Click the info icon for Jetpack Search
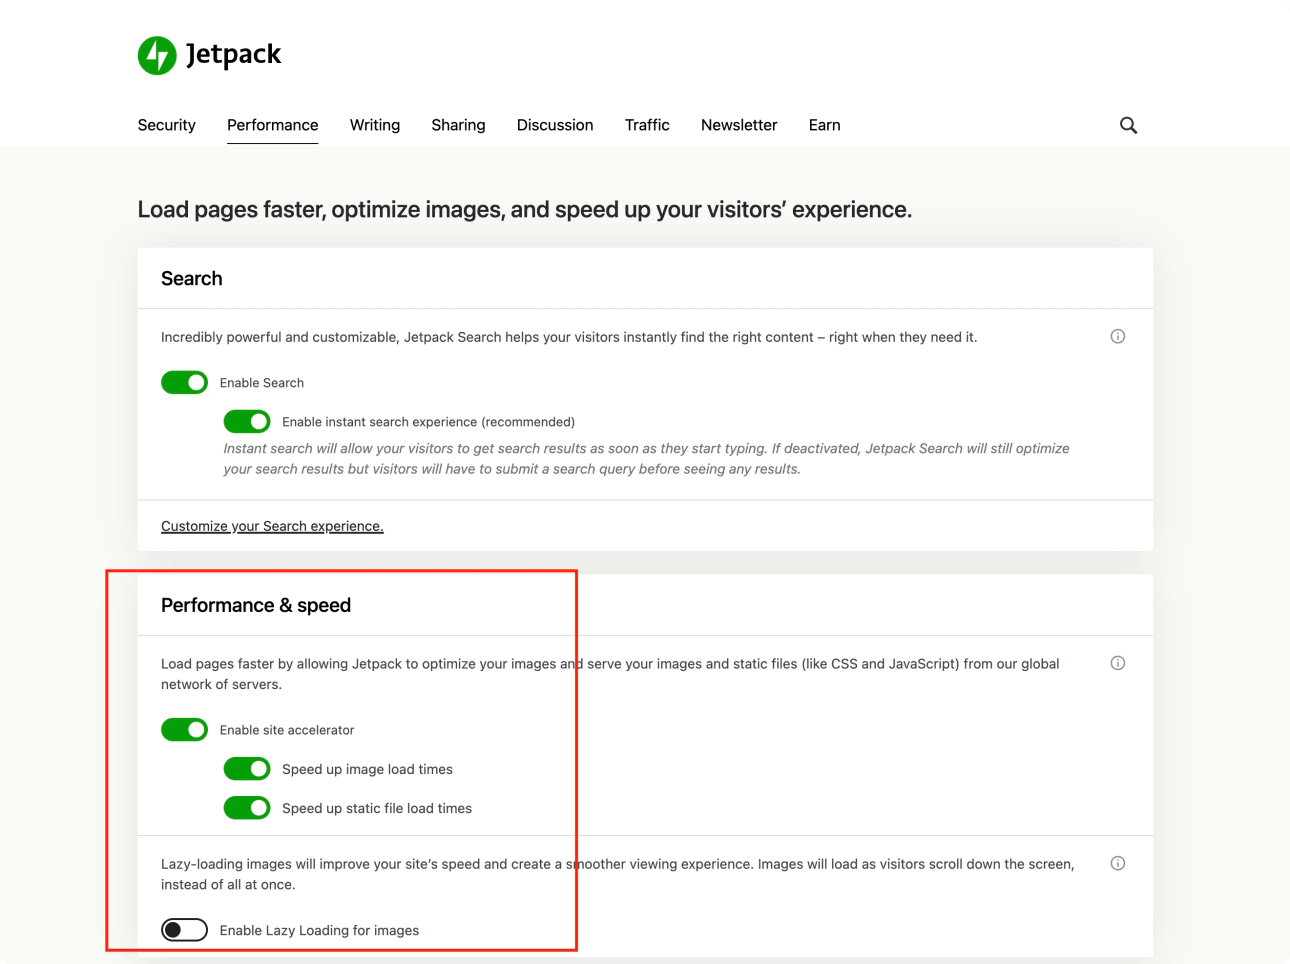The image size is (1290, 964). pyautogui.click(x=1117, y=337)
